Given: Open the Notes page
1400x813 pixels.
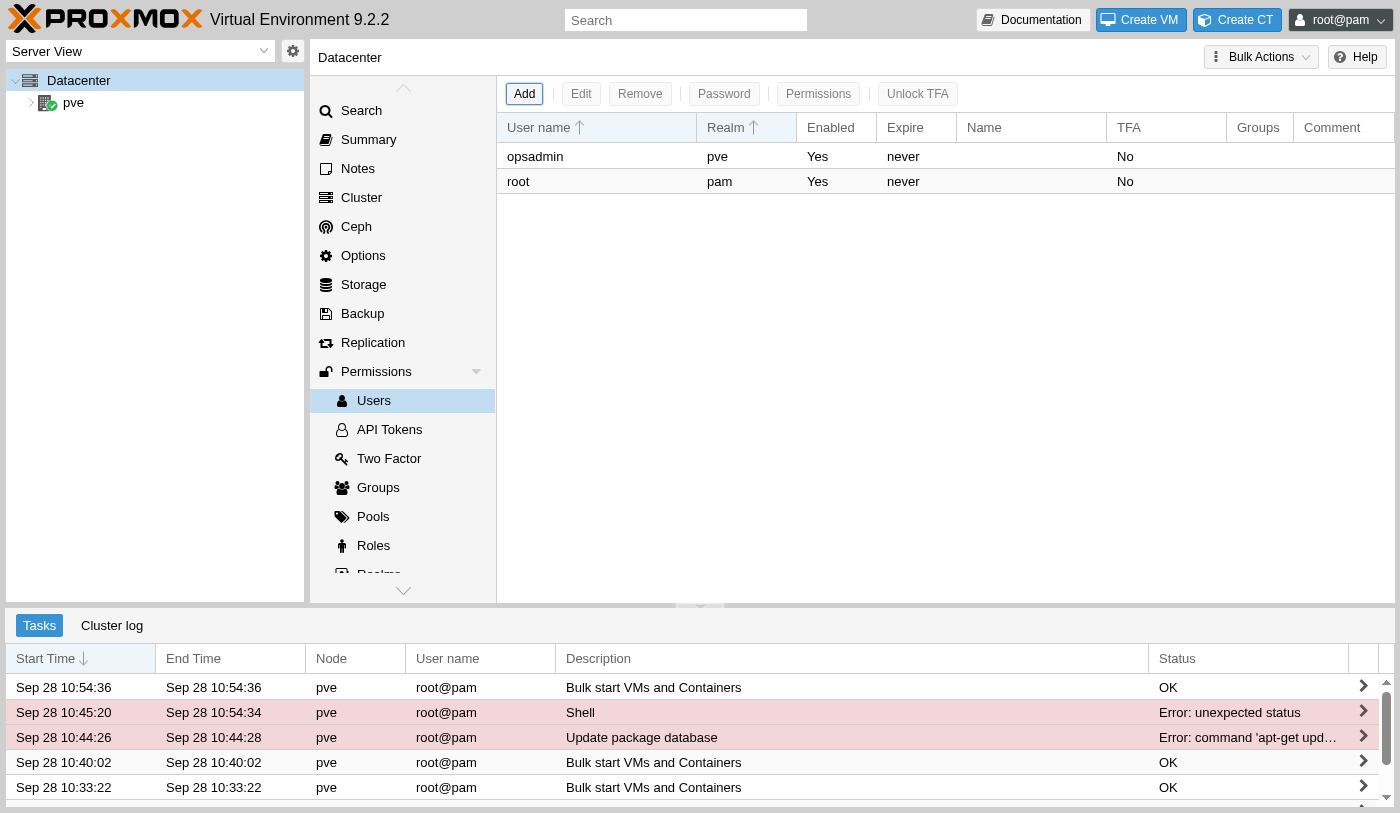Looking at the screenshot, I should coord(402,169).
